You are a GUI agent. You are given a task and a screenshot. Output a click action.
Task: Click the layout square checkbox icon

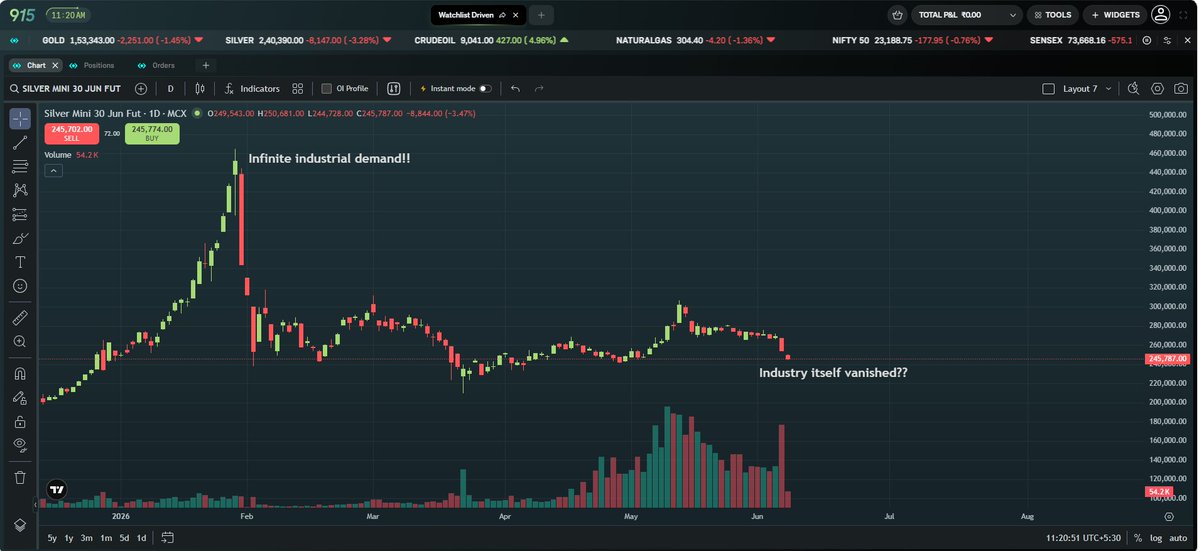[x=1048, y=89]
